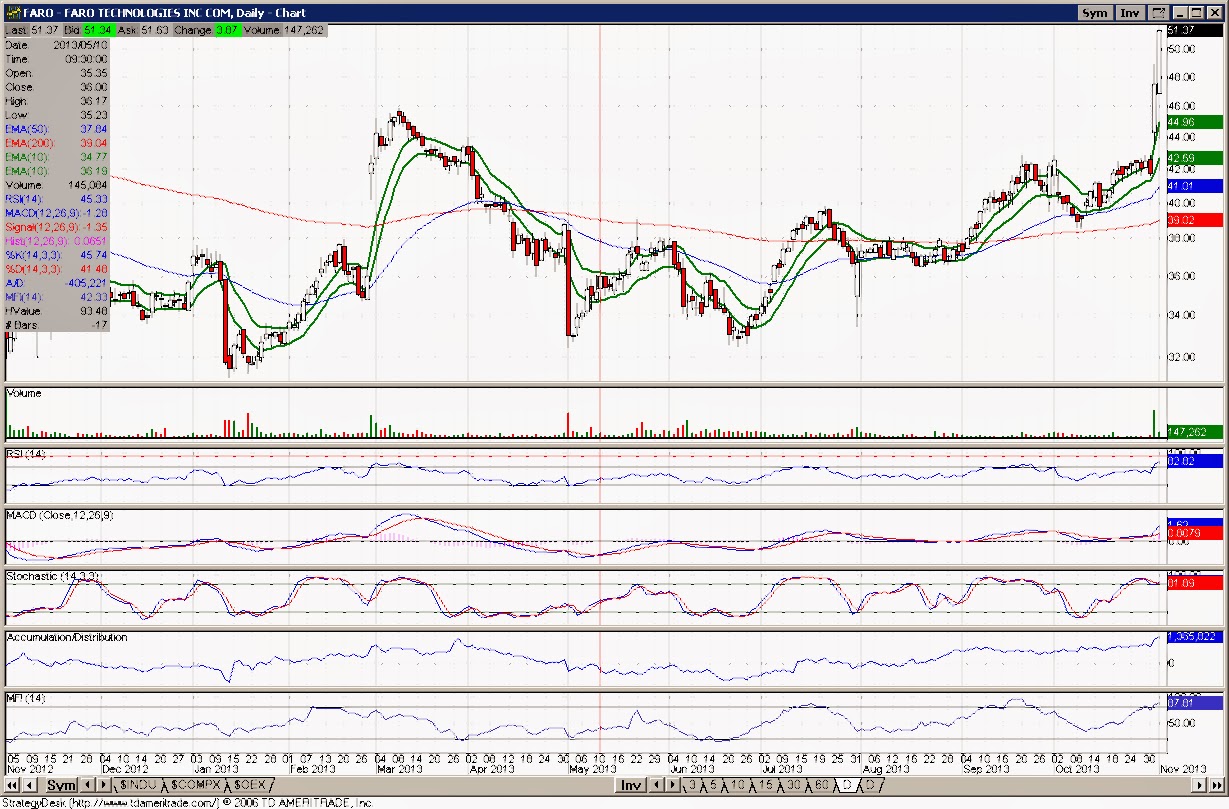Minimize the FARO chart window
This screenshot has height=809, width=1229.
(1180, 13)
